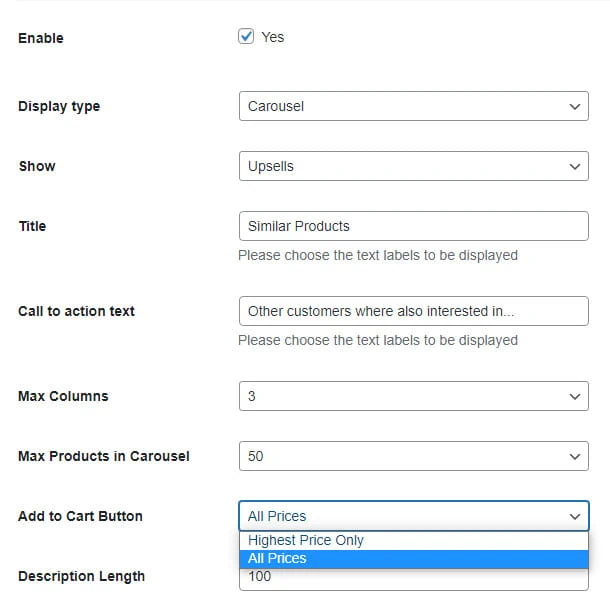Image resolution: width=610 pixels, height=602 pixels.
Task: Click the Title setting label
Action: click(x=32, y=226)
